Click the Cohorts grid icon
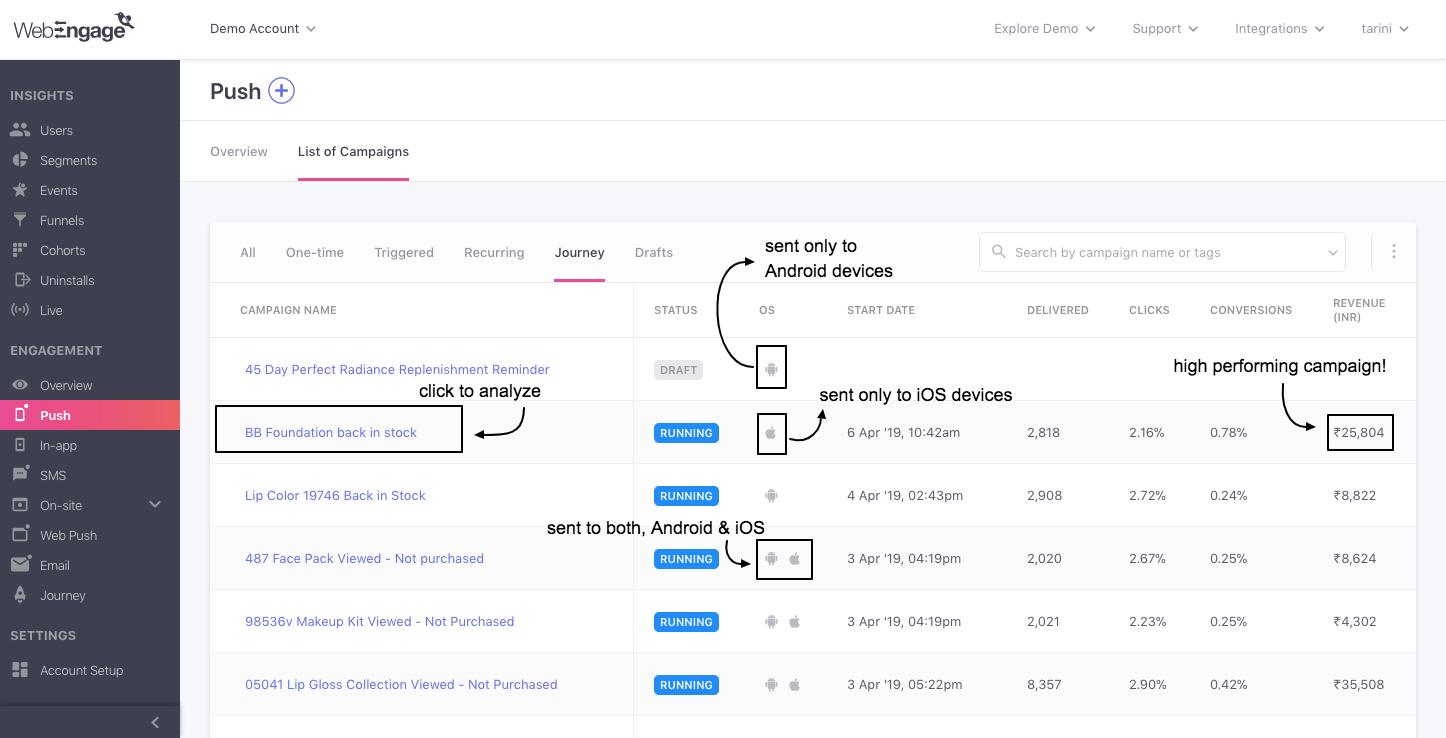 [19, 250]
